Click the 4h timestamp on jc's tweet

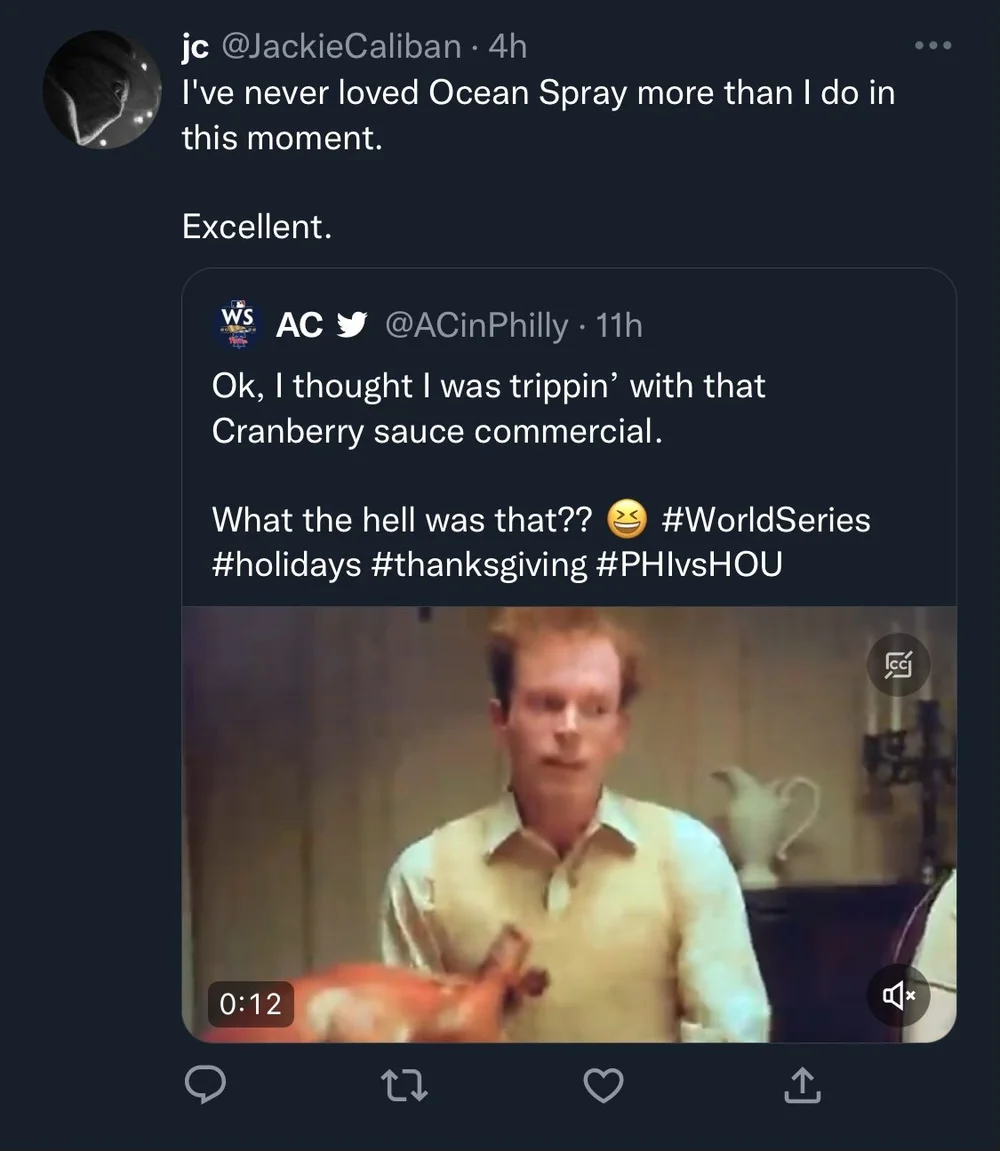click(507, 46)
